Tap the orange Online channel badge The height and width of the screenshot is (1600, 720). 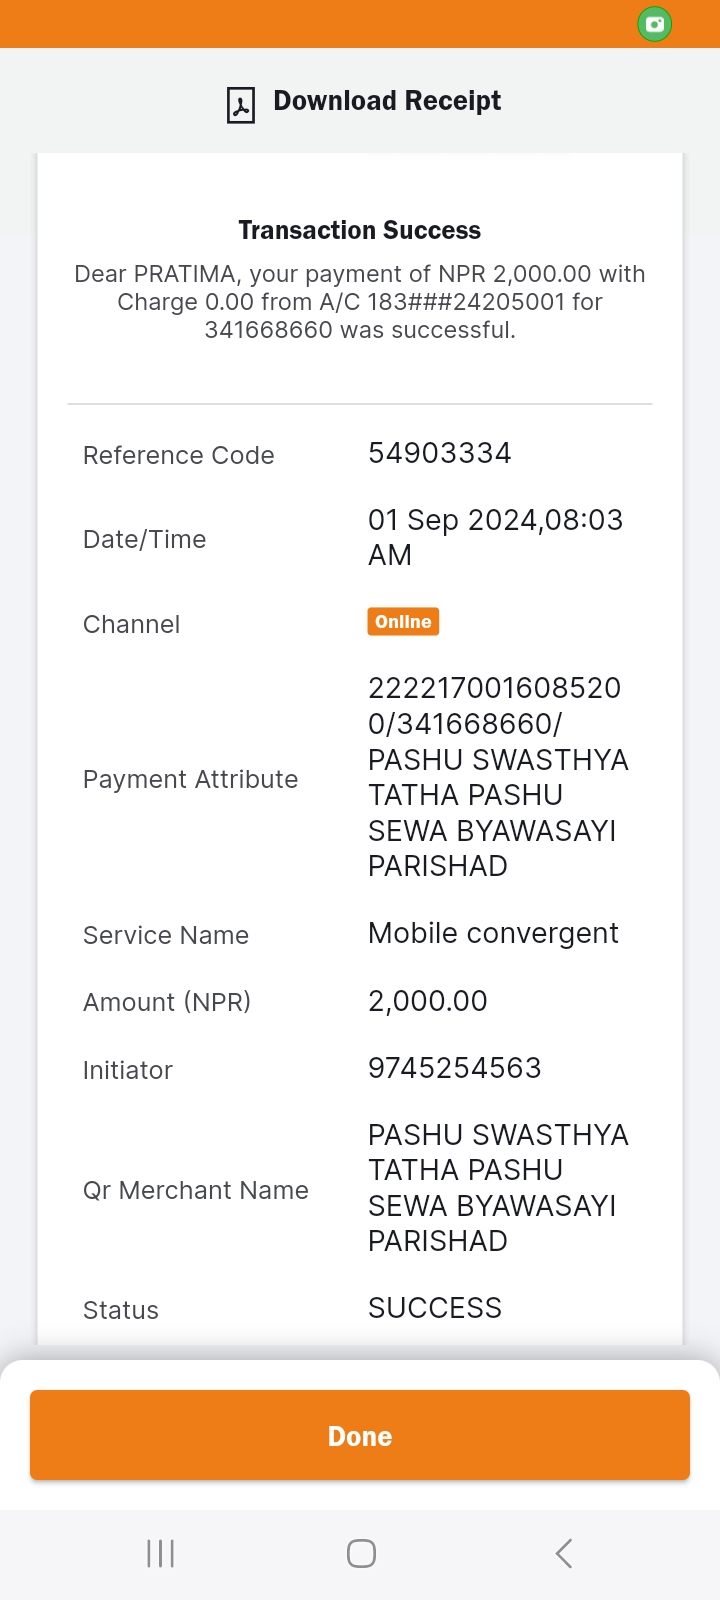[403, 622]
